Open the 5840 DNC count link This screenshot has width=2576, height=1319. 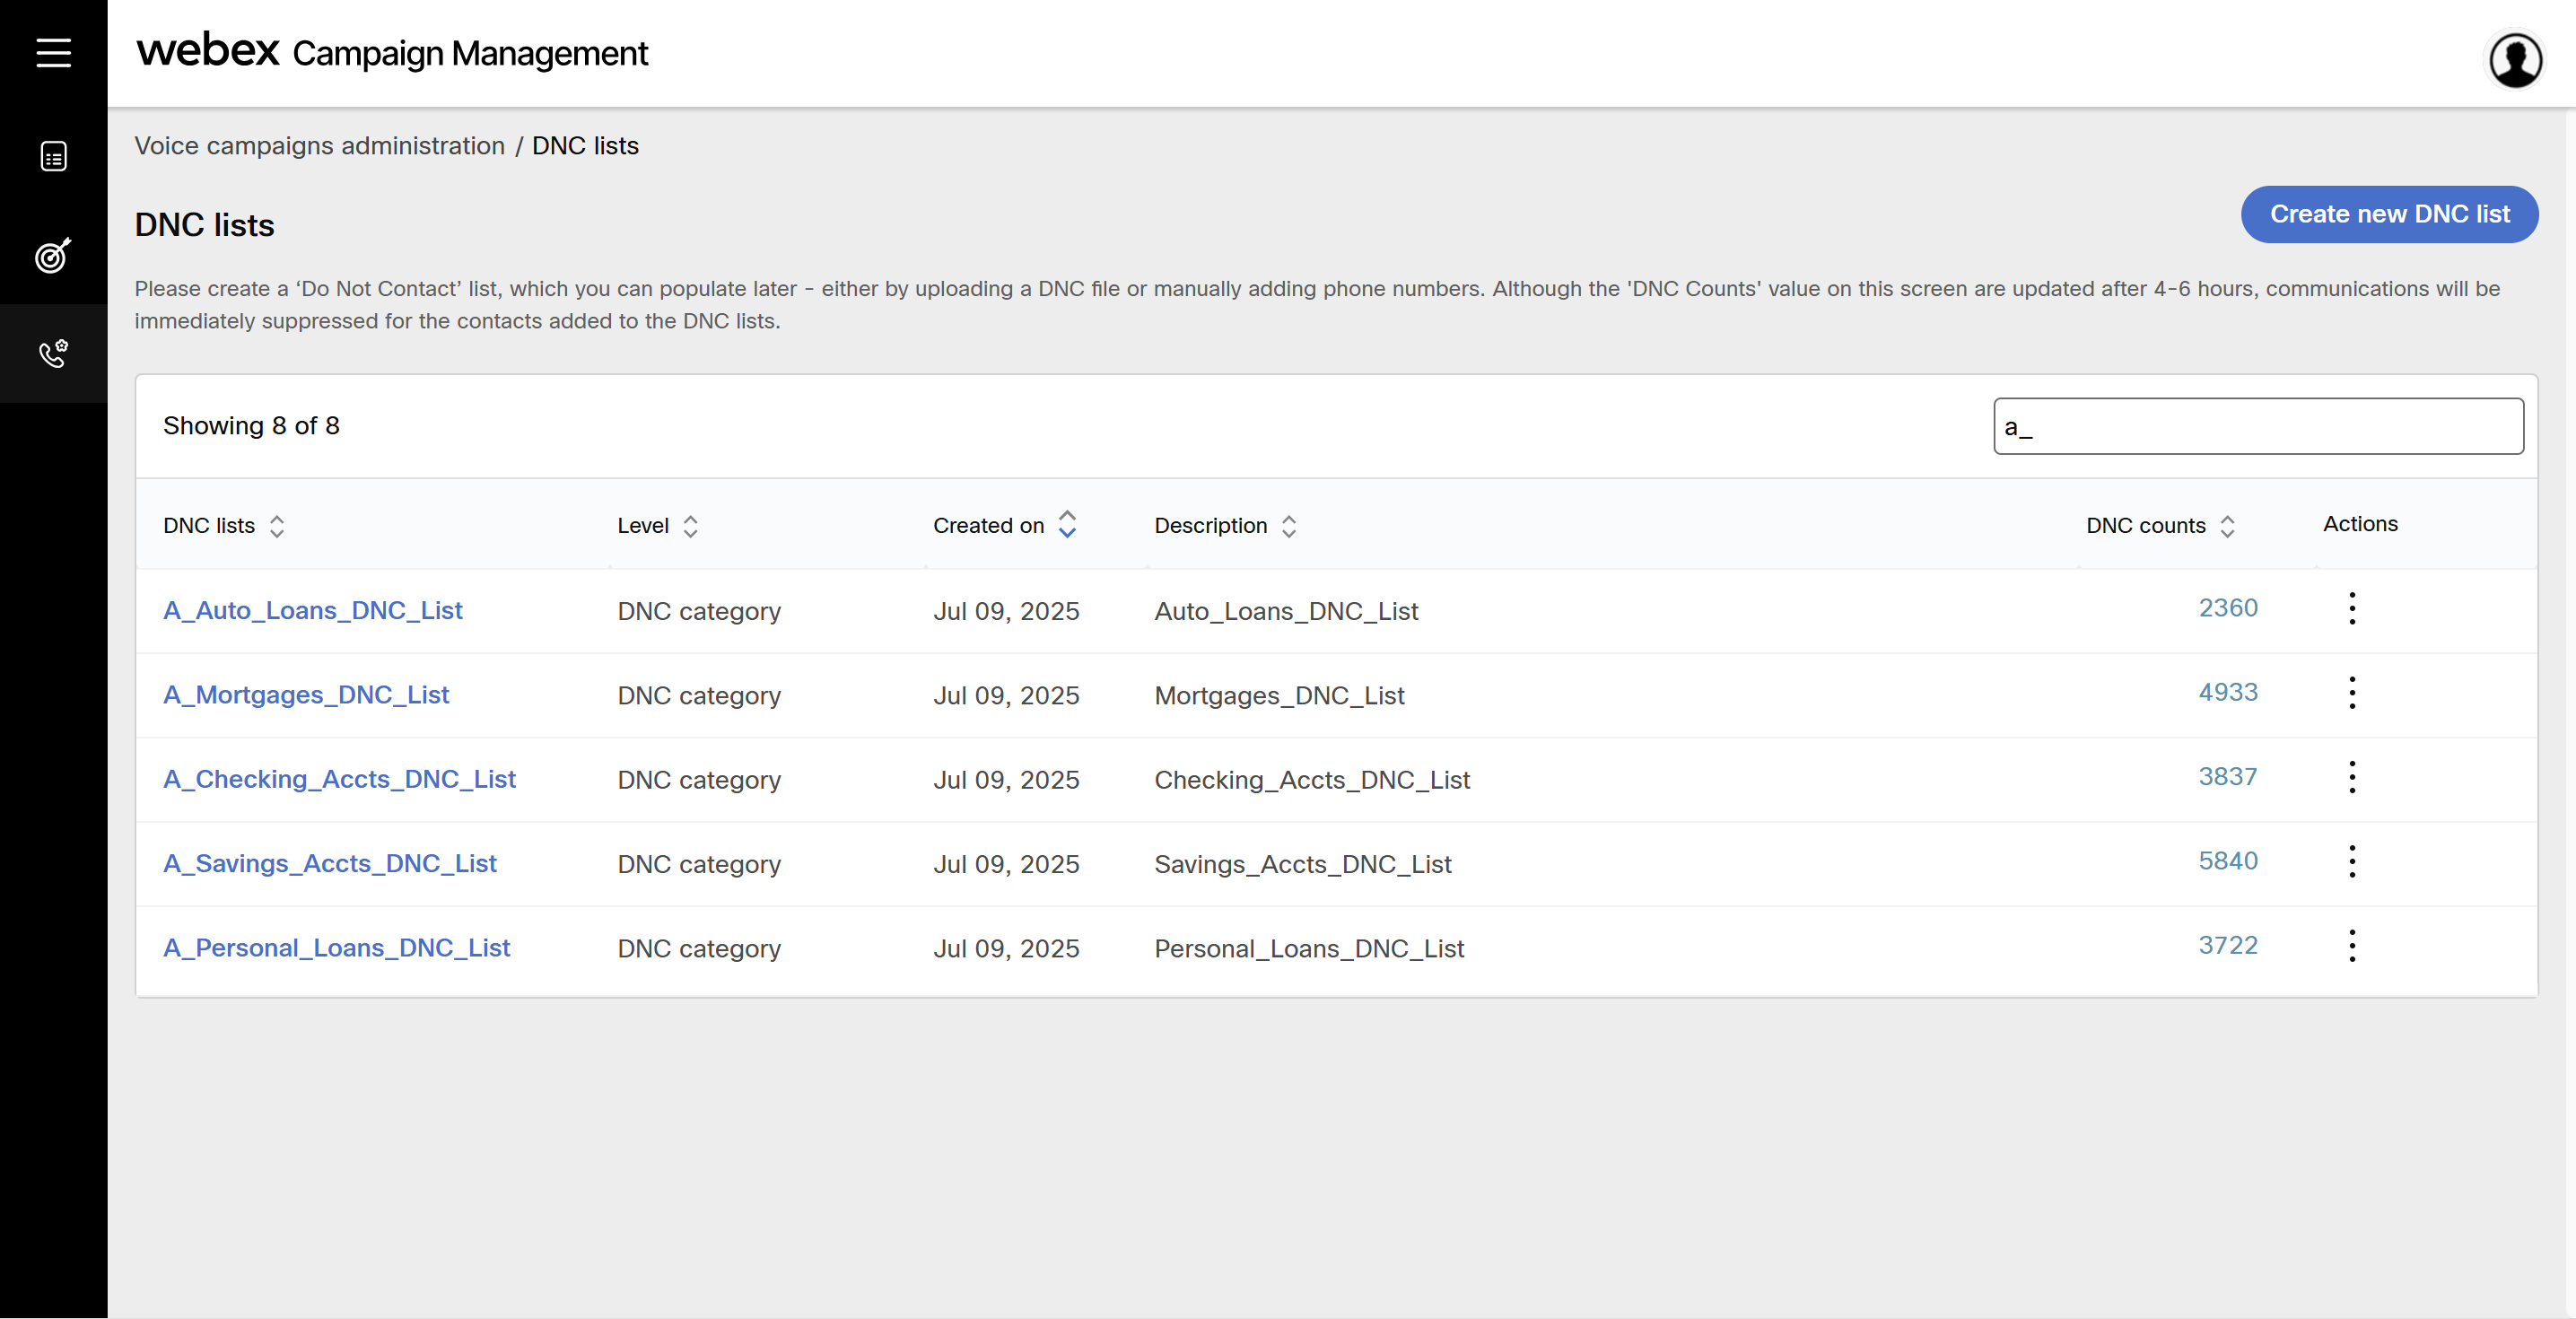(x=2226, y=861)
